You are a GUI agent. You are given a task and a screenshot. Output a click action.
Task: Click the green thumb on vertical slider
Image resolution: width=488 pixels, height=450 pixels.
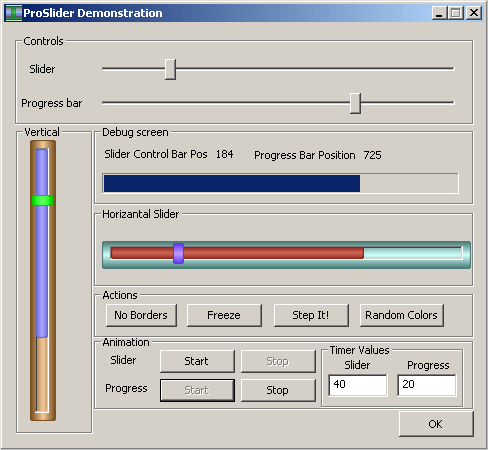[x=43, y=200]
